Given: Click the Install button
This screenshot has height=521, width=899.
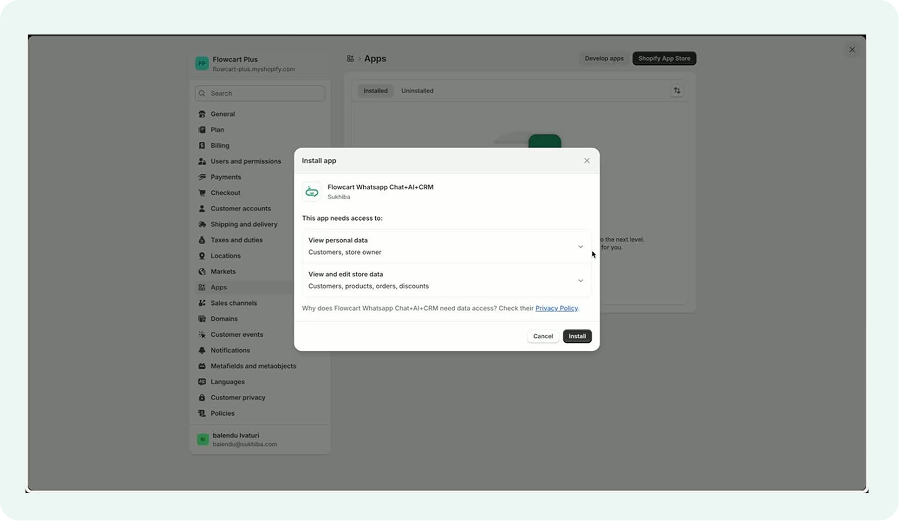Looking at the screenshot, I should pos(577,336).
